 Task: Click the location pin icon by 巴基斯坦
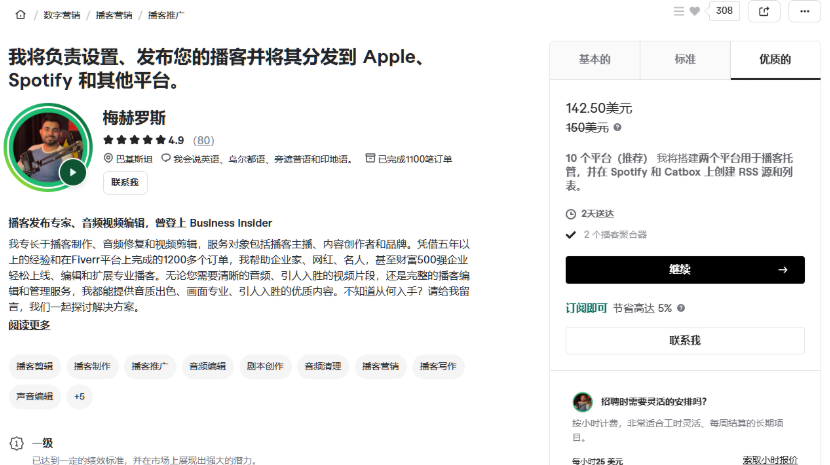[x=108, y=158]
